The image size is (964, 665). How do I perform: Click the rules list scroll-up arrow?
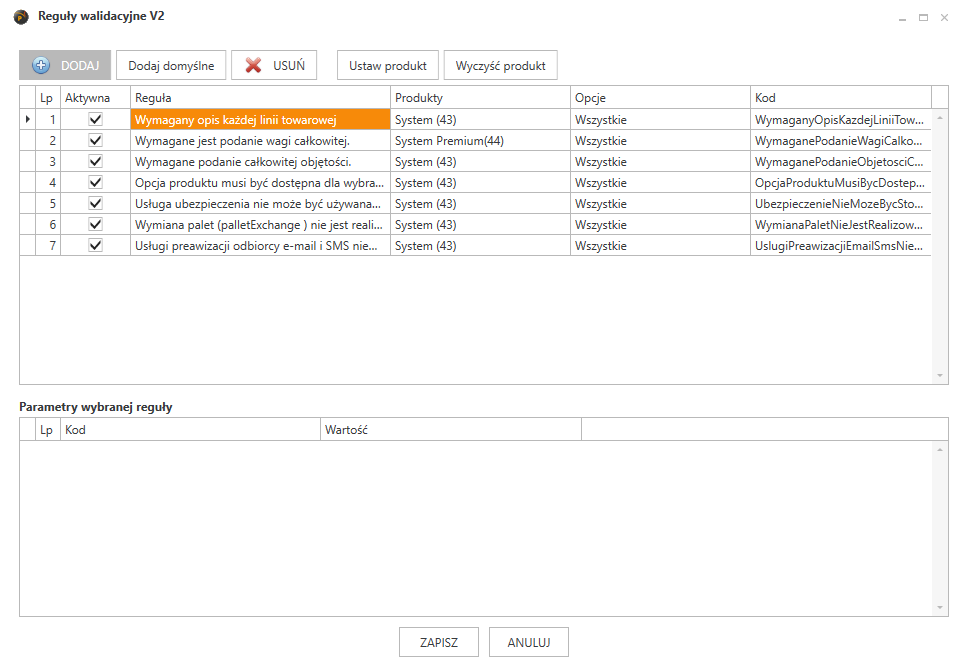pyautogui.click(x=940, y=117)
